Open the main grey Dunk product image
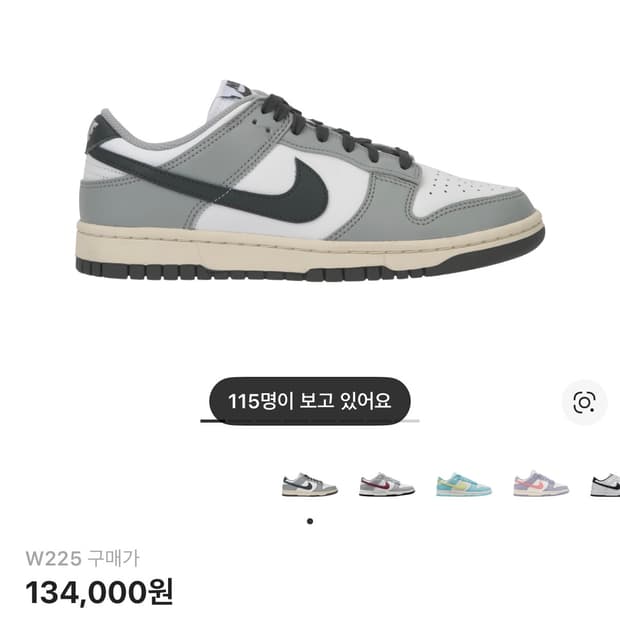 coord(310,181)
